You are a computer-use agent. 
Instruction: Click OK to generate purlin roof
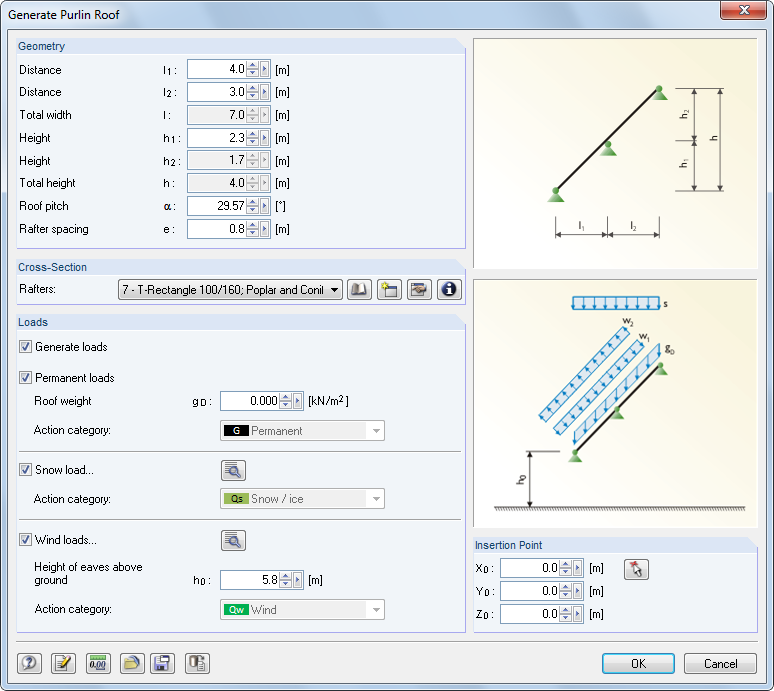(638, 663)
